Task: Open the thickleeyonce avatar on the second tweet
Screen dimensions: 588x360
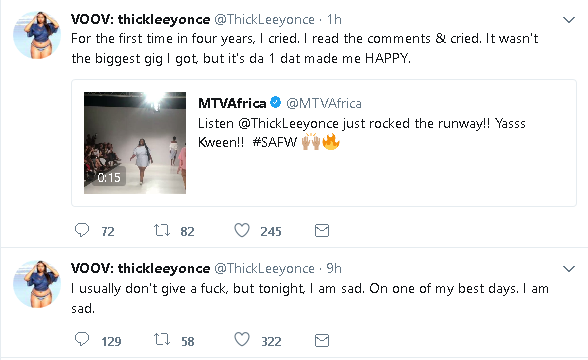Action: coord(37,284)
